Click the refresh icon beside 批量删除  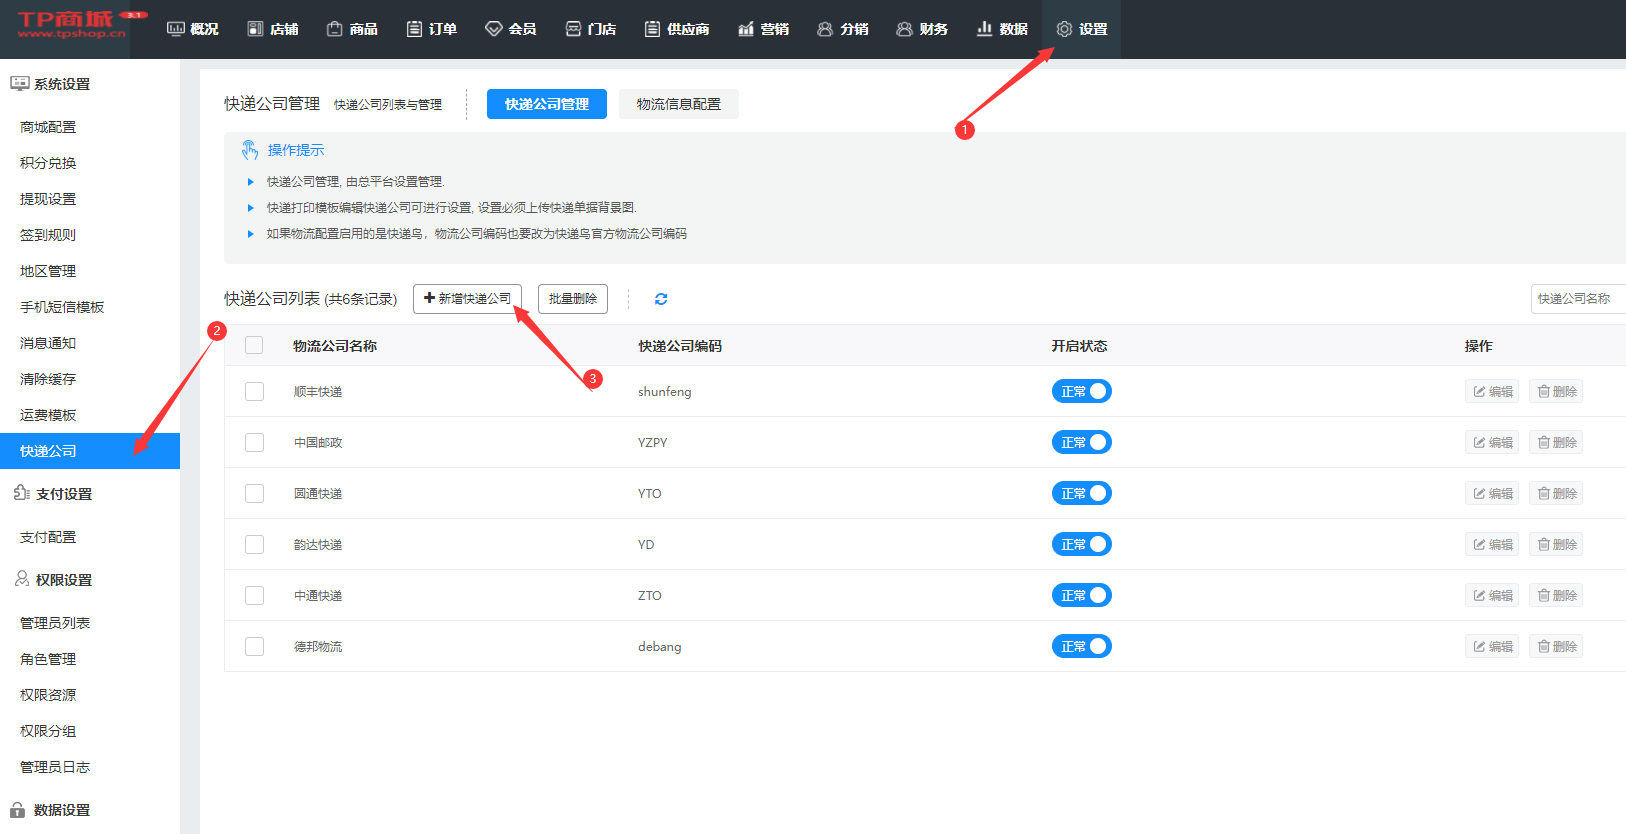point(661,299)
